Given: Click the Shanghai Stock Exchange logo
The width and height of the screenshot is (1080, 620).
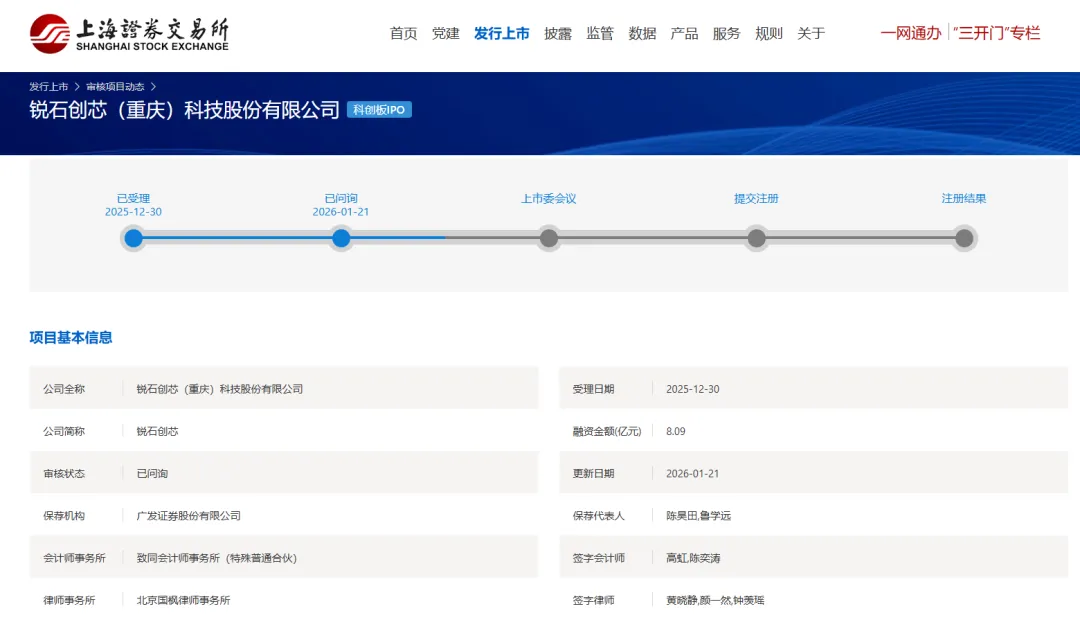Looking at the screenshot, I should (x=129, y=34).
